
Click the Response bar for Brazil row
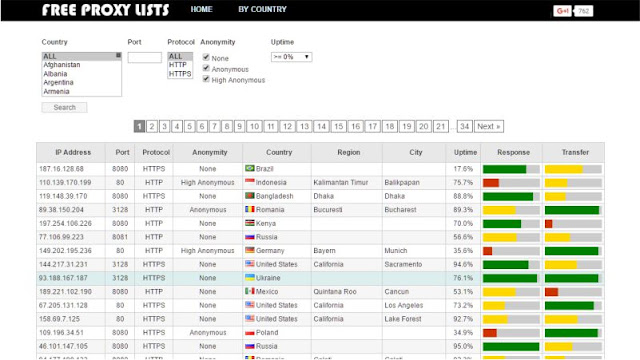(511, 169)
